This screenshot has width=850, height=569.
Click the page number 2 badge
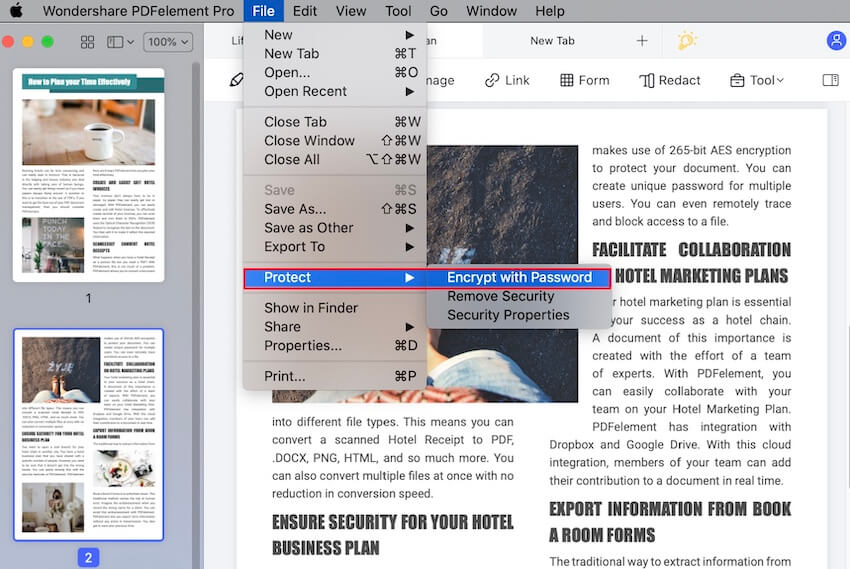[x=88, y=558]
